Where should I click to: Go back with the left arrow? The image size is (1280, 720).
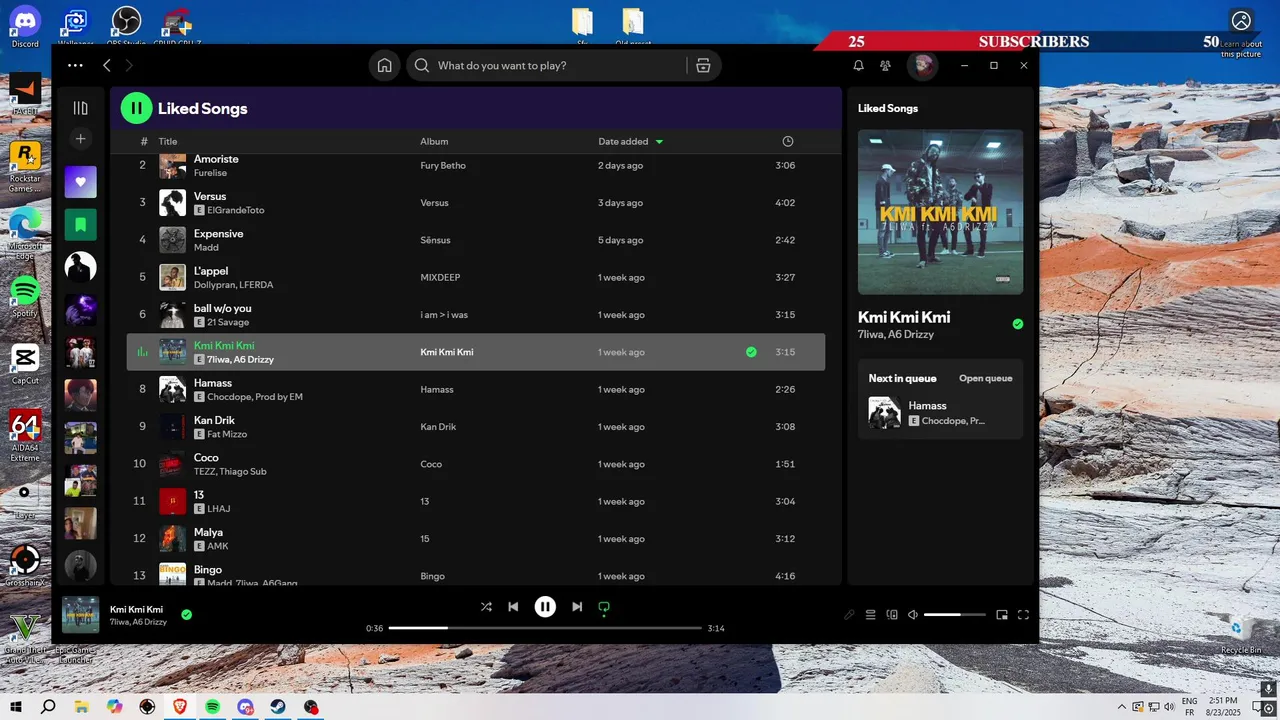pos(107,66)
